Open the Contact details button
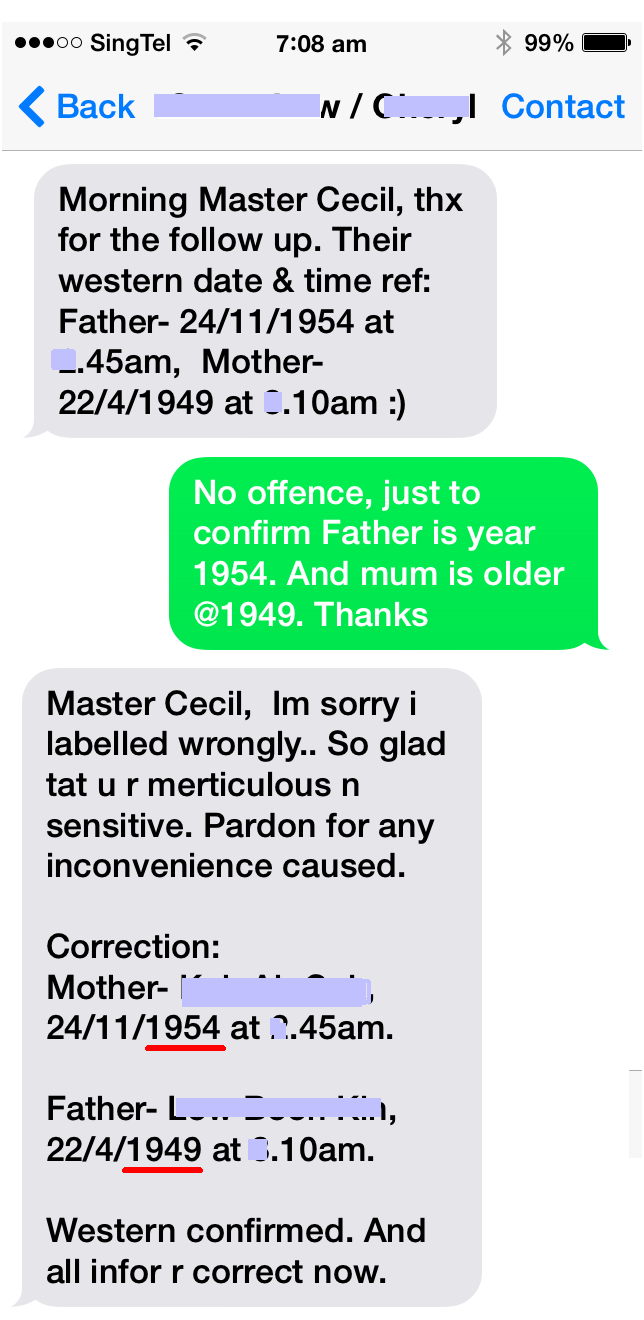Viewport: 644px width, 1320px height. pyautogui.click(x=563, y=107)
